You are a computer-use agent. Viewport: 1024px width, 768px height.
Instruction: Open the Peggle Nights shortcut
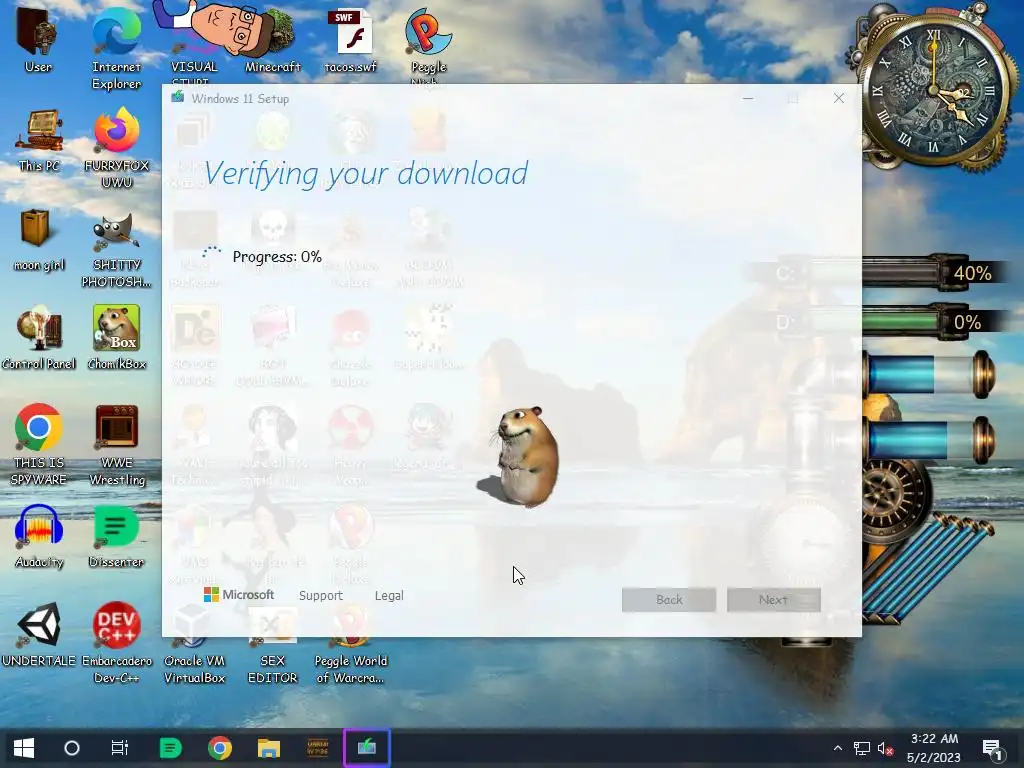[x=428, y=42]
